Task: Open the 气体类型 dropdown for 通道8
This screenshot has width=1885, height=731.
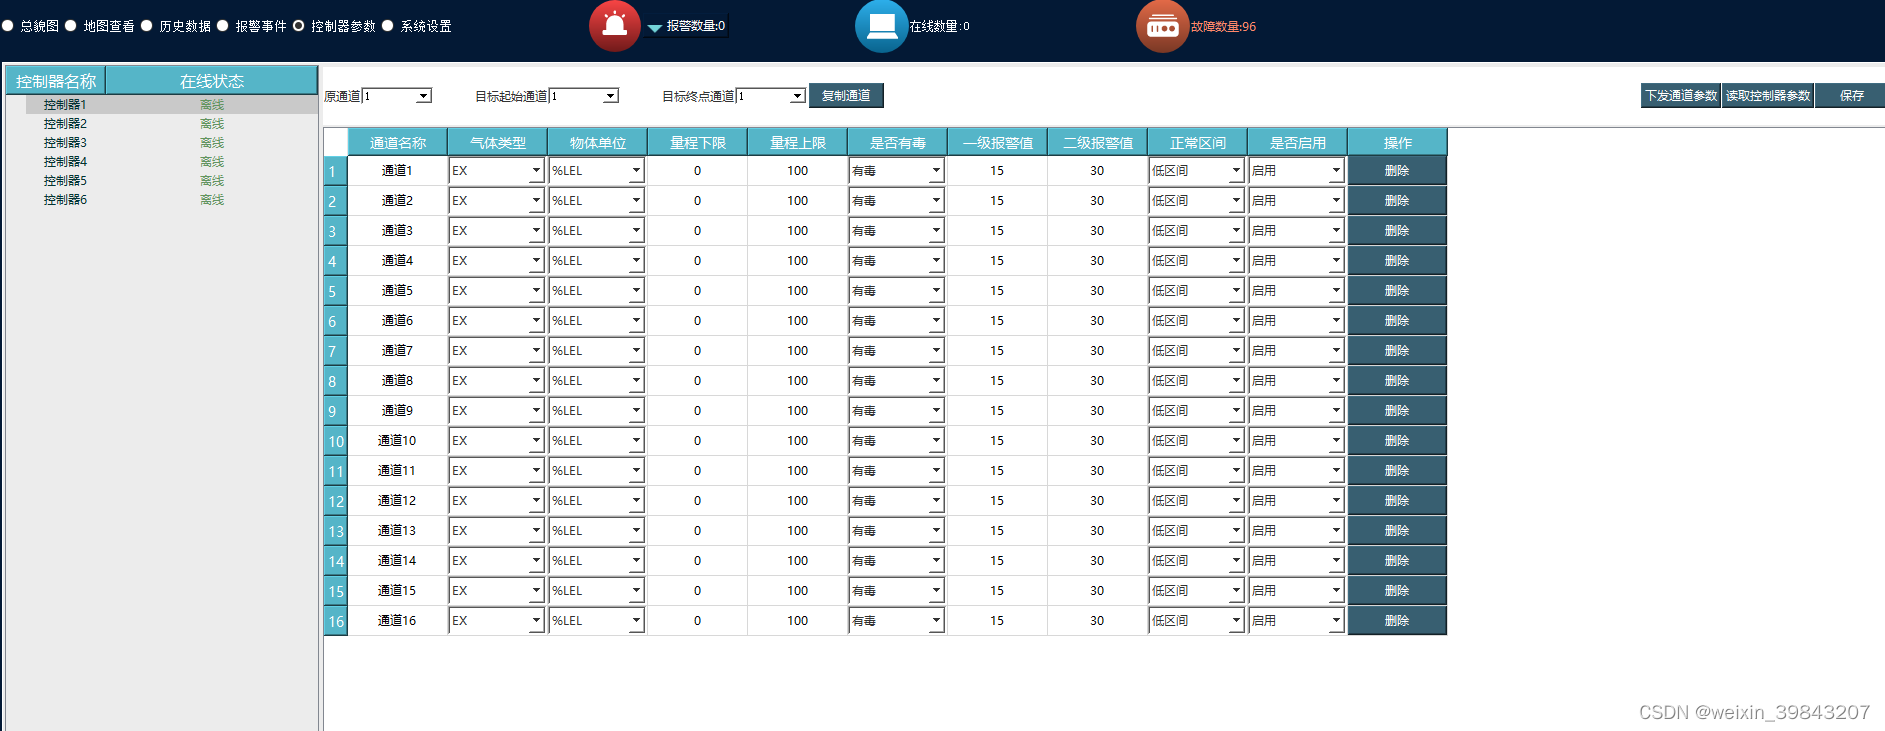Action: tap(496, 381)
